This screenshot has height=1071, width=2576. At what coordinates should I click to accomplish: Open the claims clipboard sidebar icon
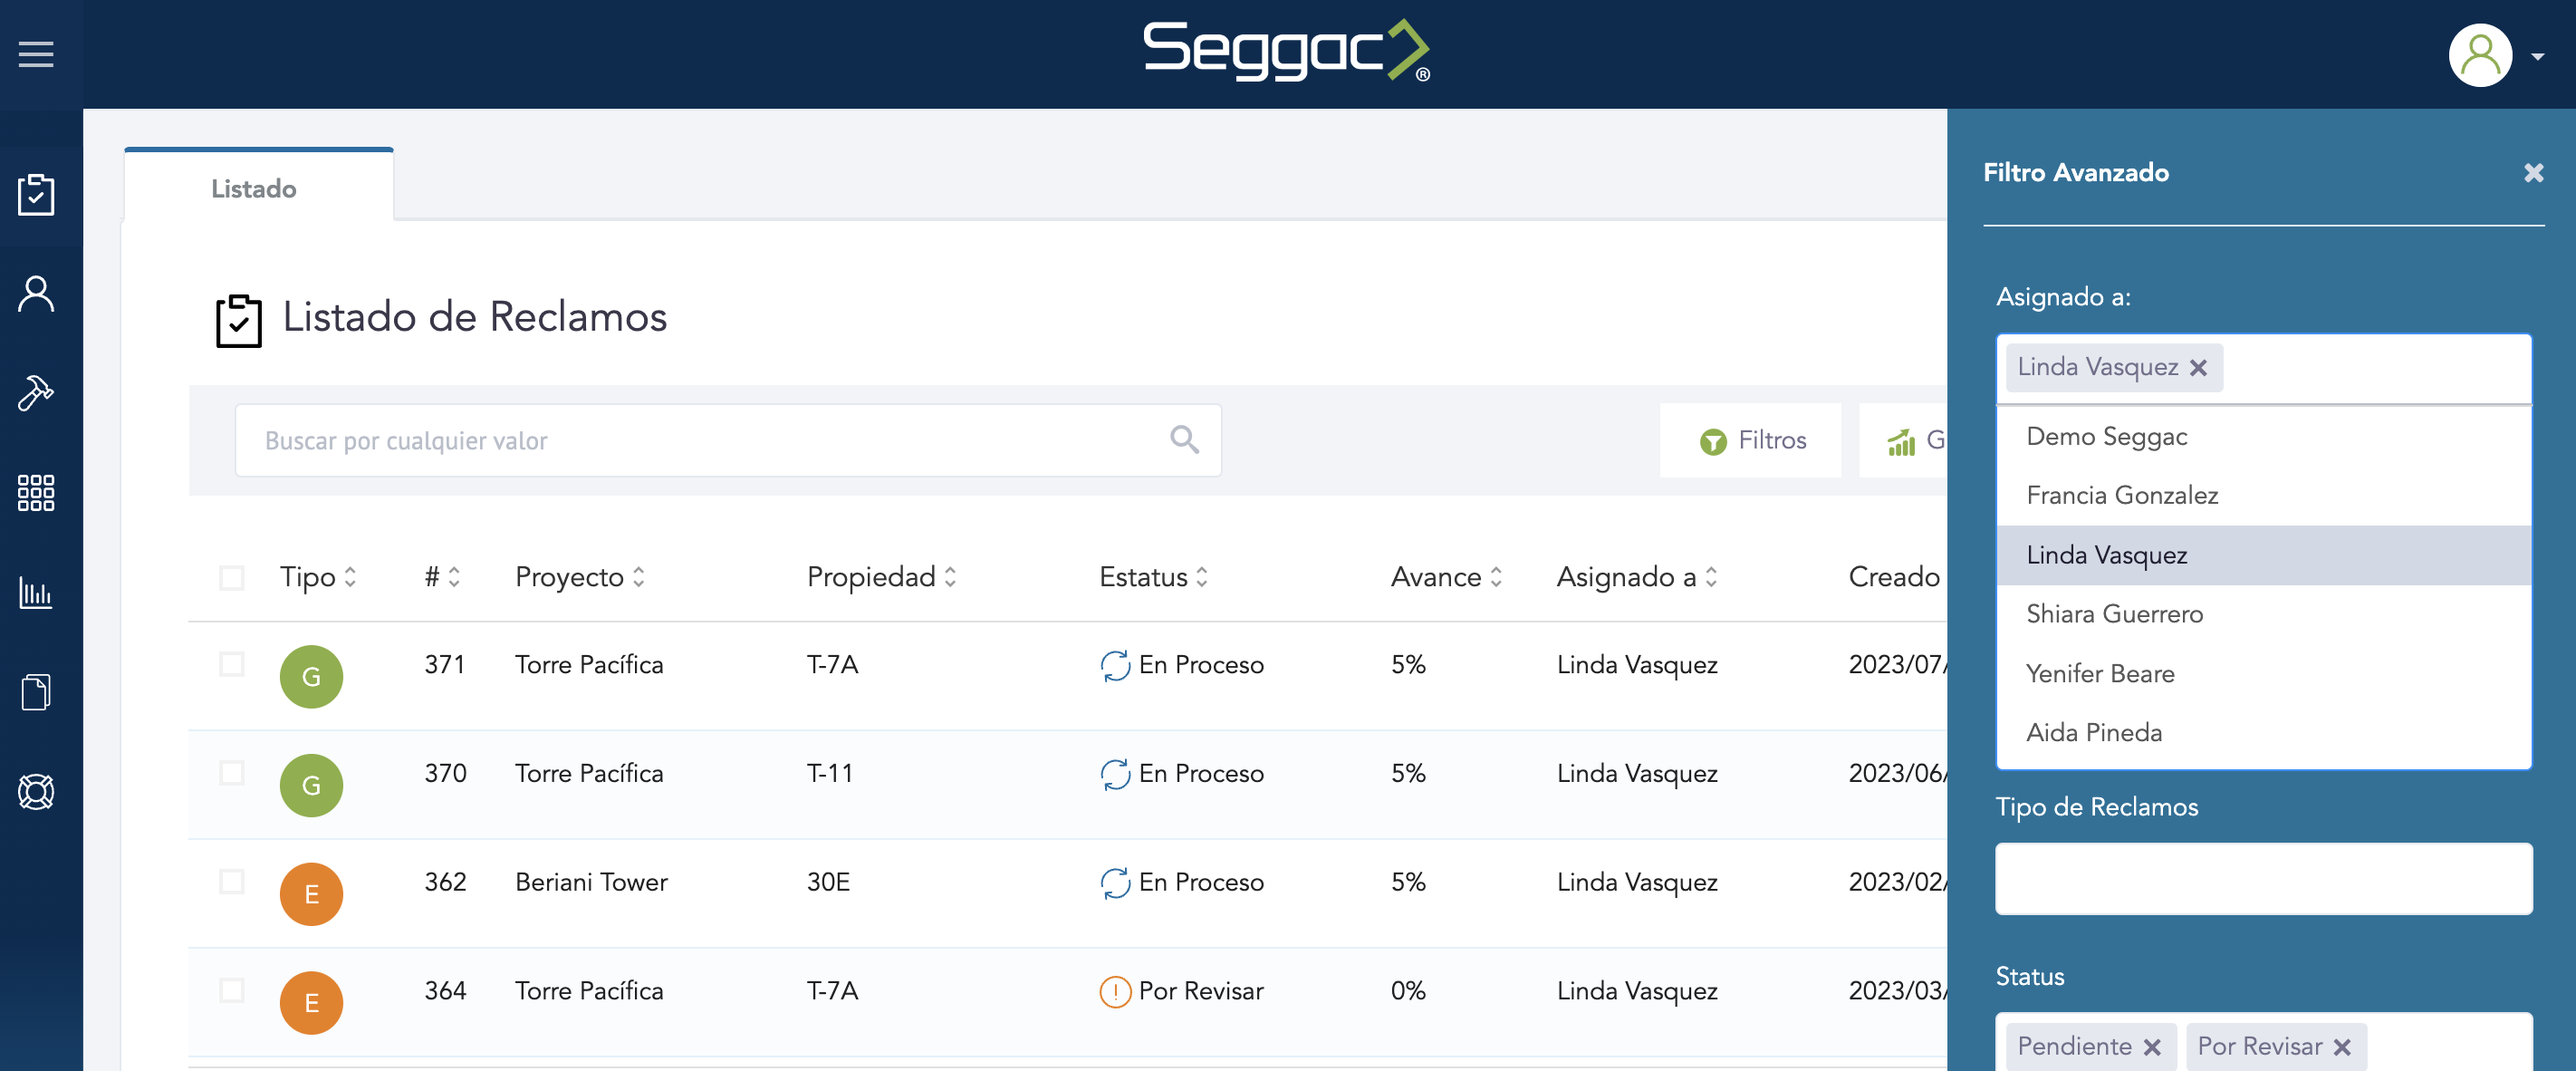click(x=36, y=195)
